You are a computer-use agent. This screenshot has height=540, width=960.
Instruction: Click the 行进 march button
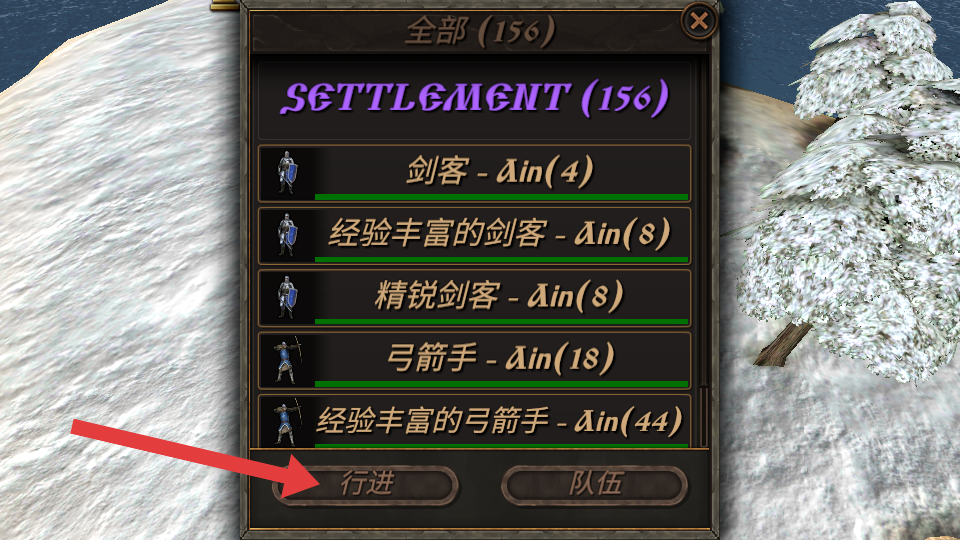pos(366,485)
